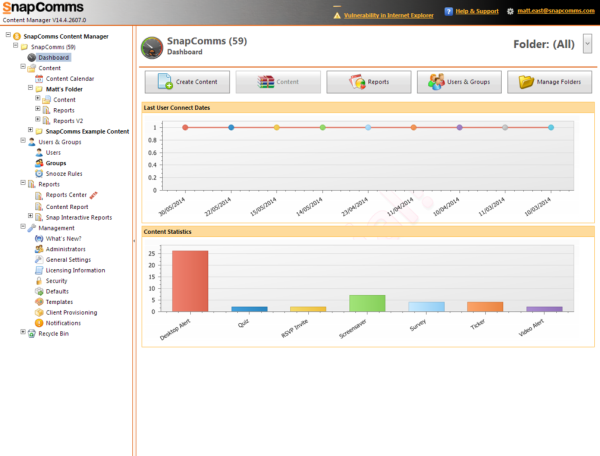Click the Content toolbar button
This screenshot has height=456, width=600.
[278, 82]
